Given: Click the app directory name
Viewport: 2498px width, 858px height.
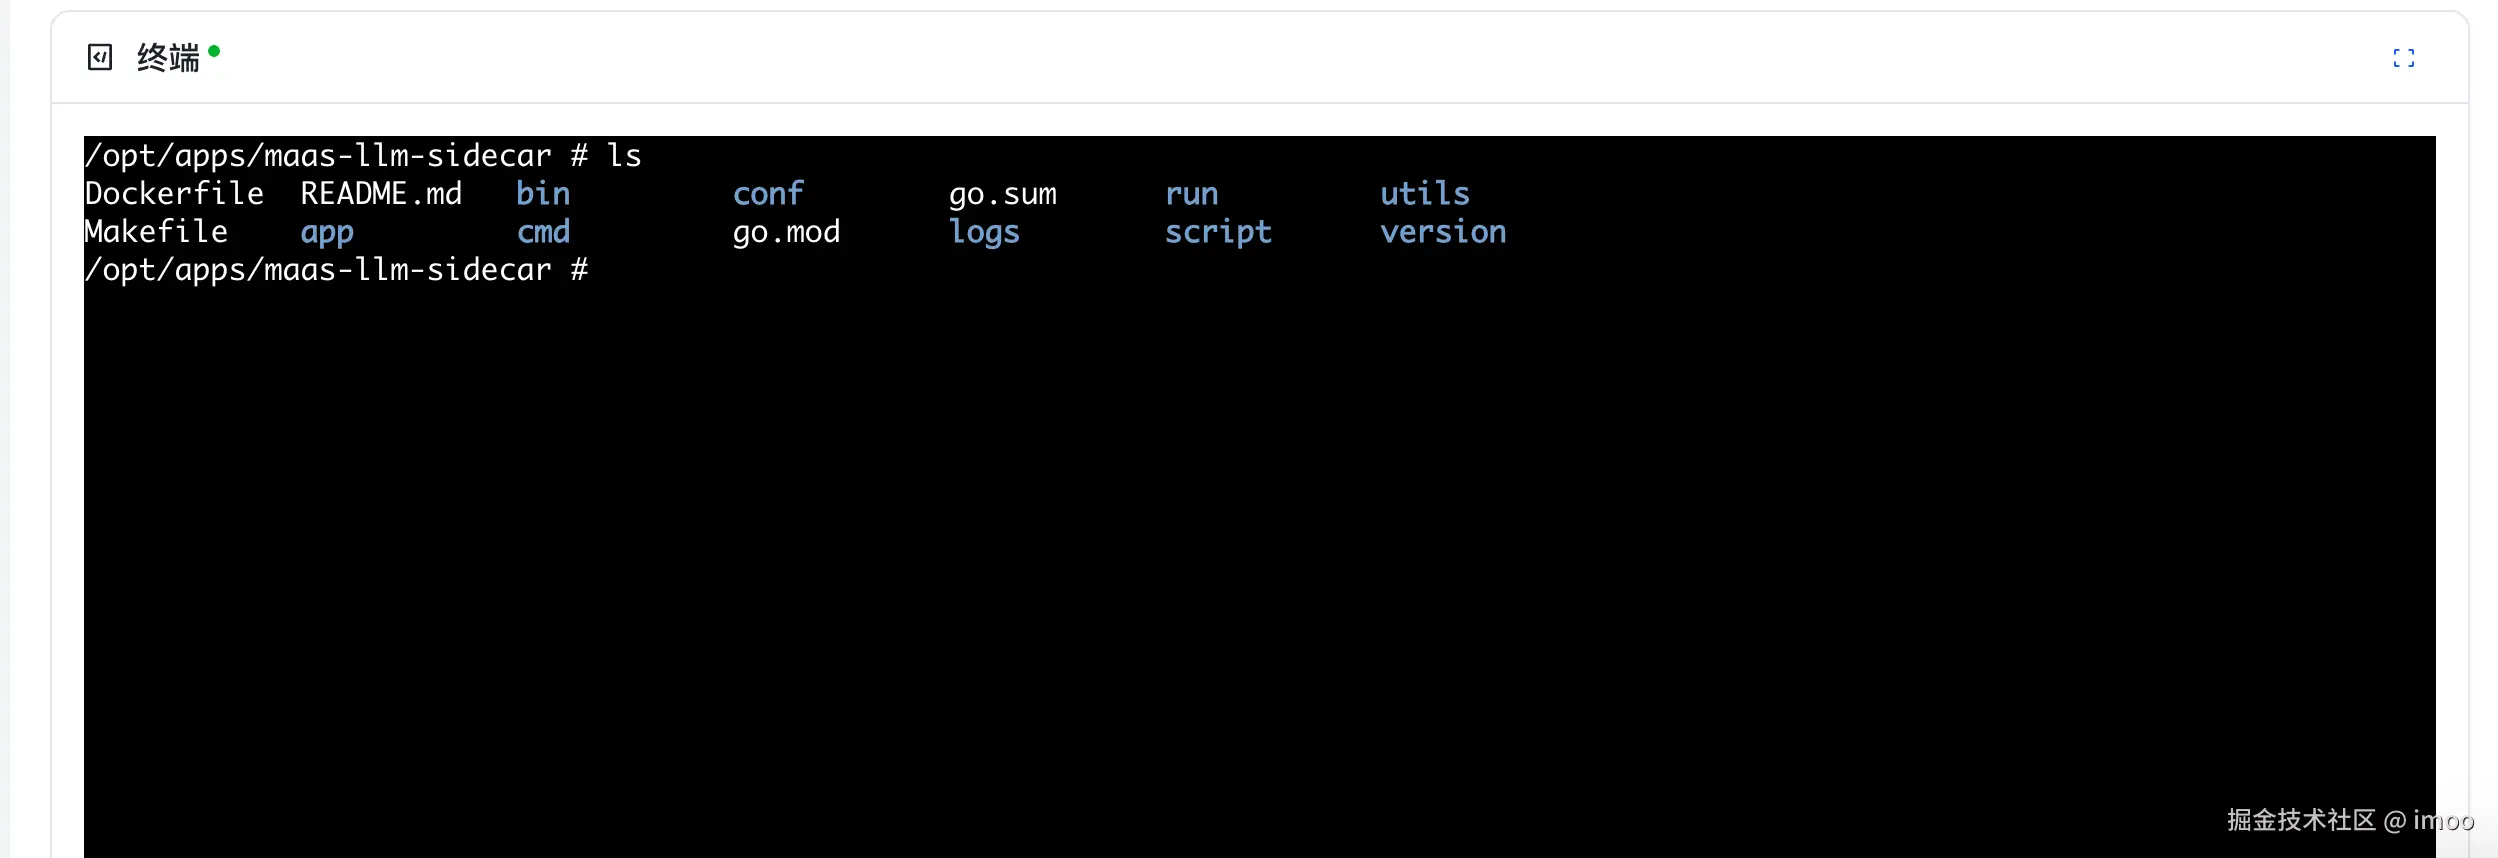Looking at the screenshot, I should coord(327,233).
